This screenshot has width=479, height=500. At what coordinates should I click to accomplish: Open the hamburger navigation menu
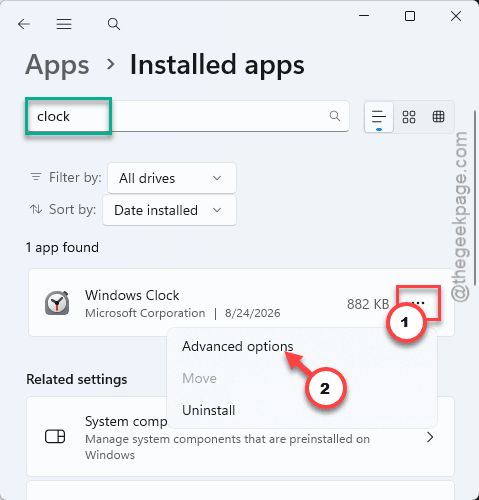pyautogui.click(x=64, y=24)
